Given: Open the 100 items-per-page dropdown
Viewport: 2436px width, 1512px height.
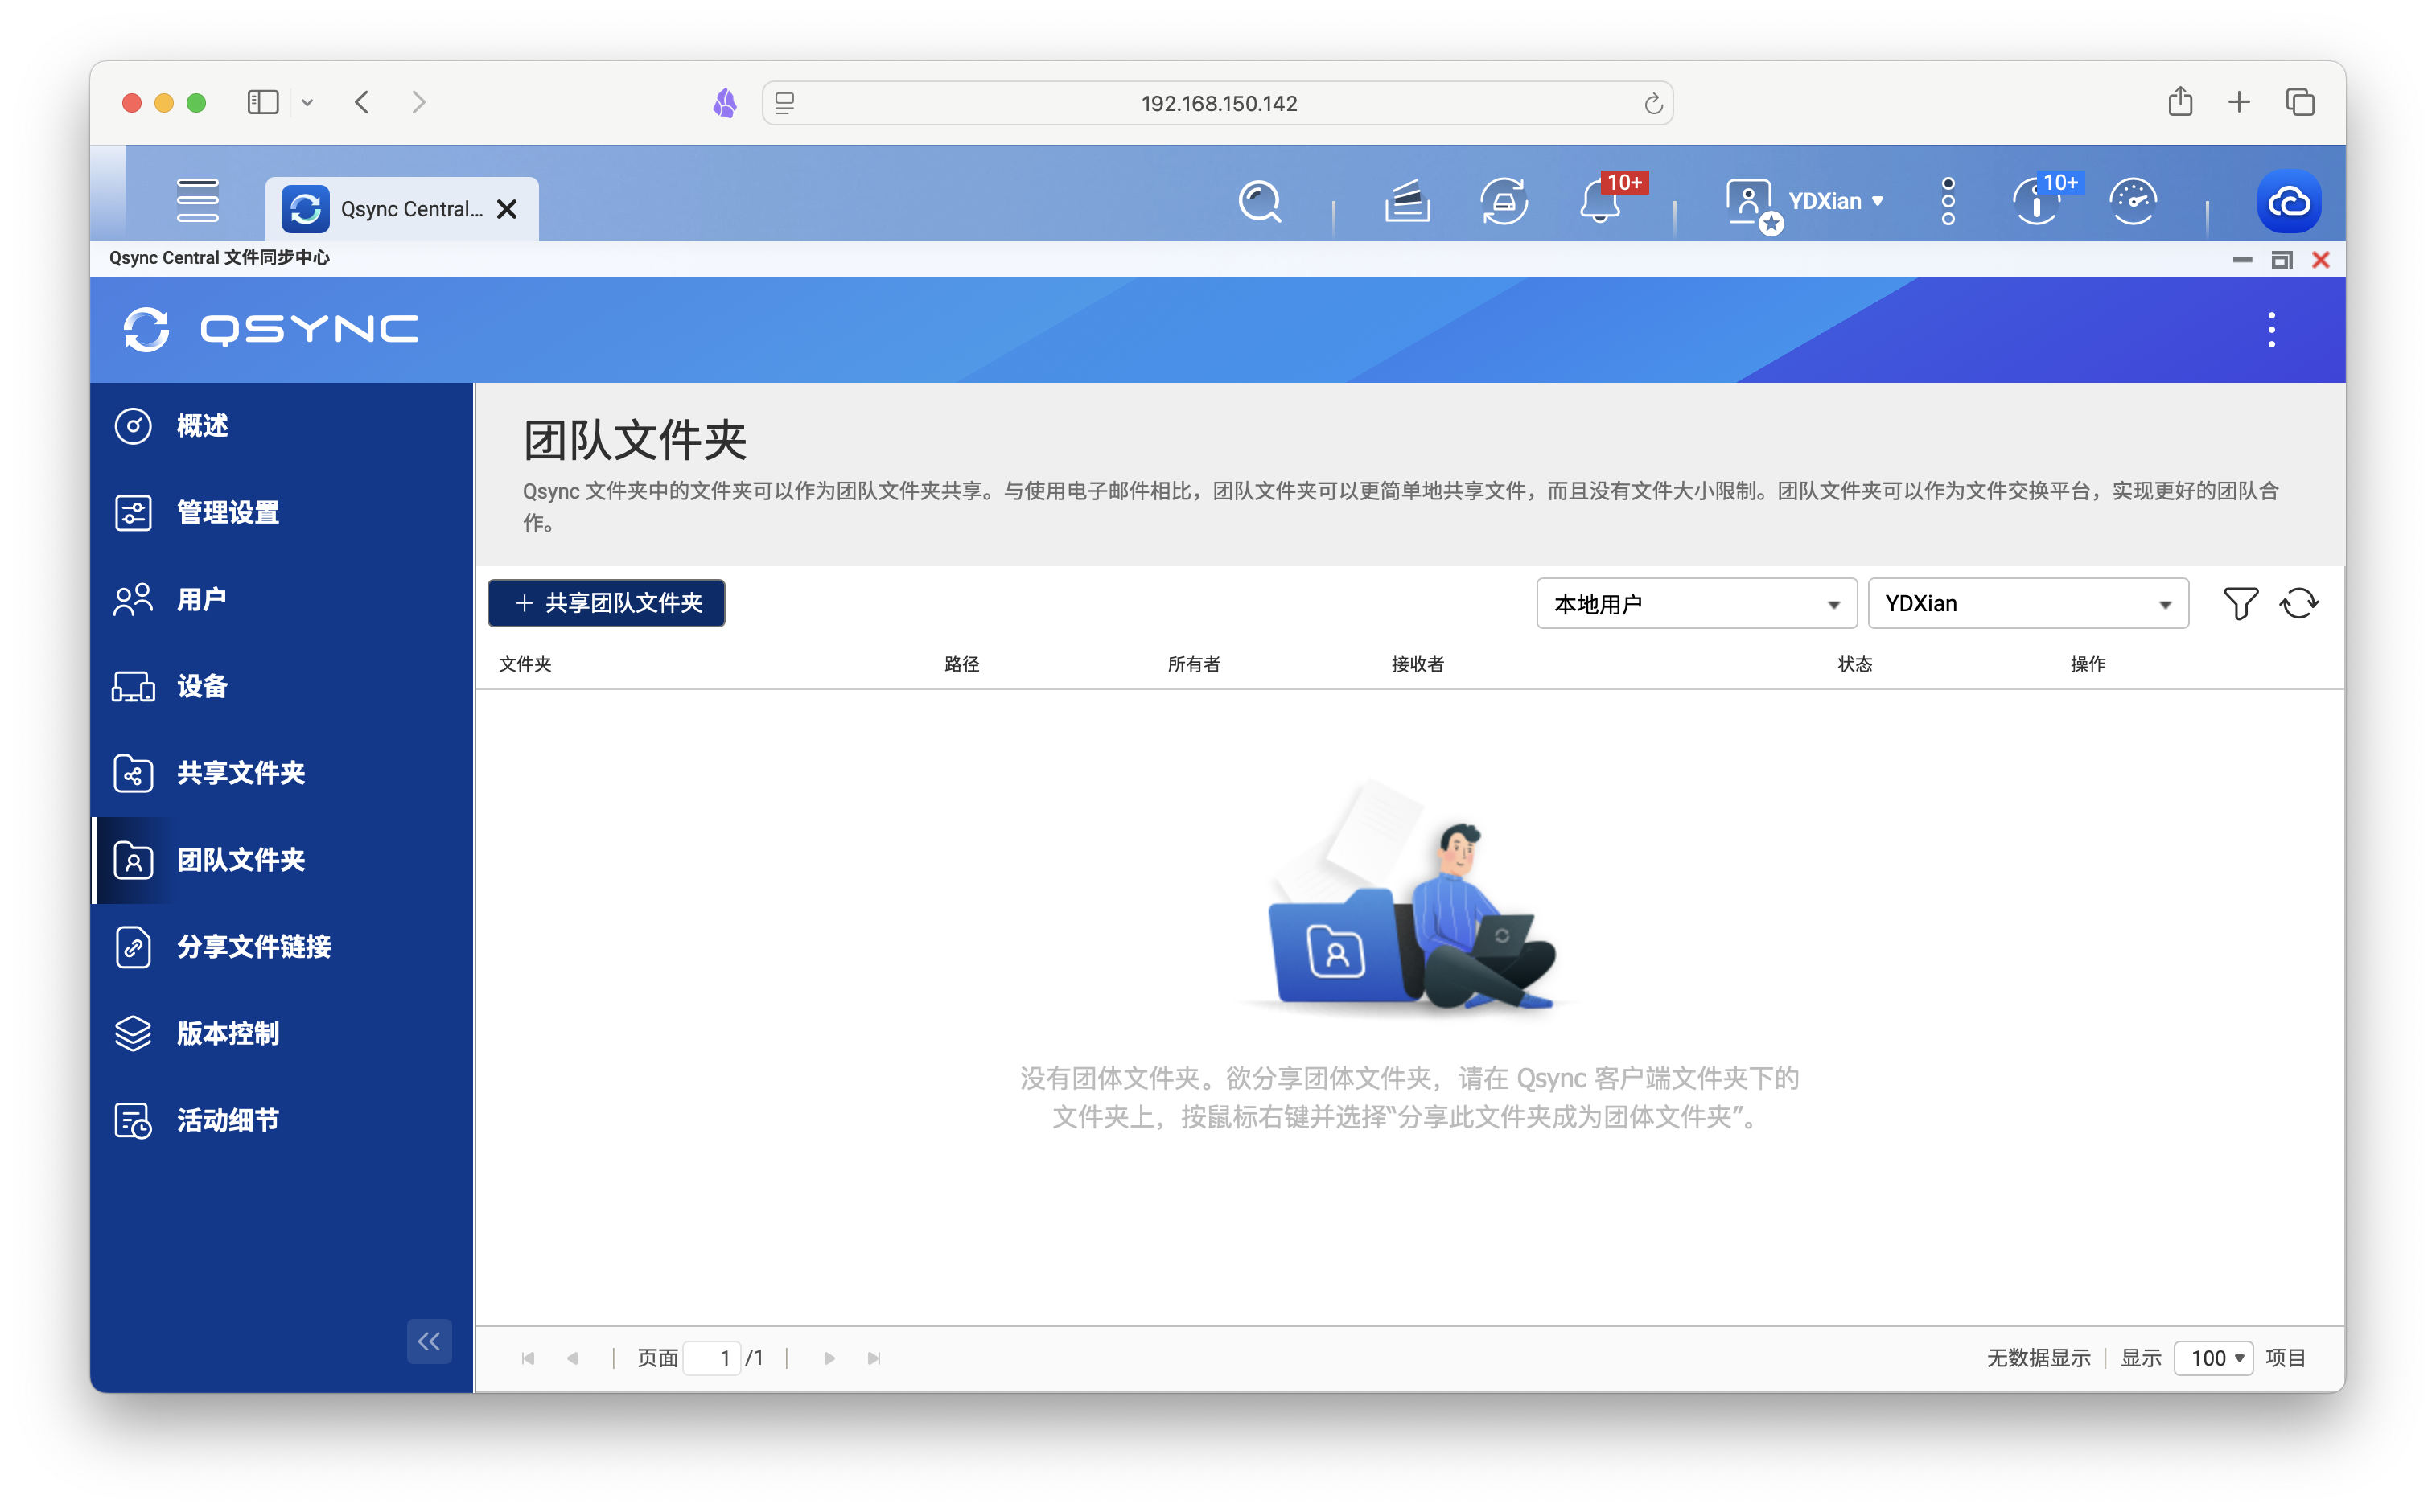Looking at the screenshot, I should [x=2213, y=1358].
